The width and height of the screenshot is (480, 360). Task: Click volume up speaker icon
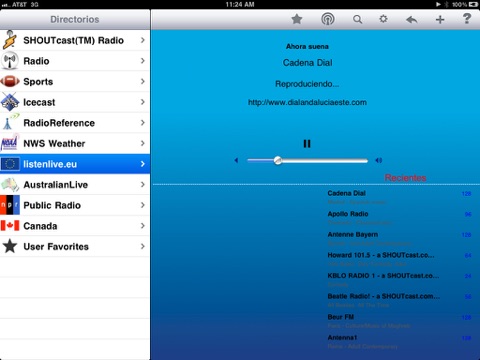coord(379,160)
